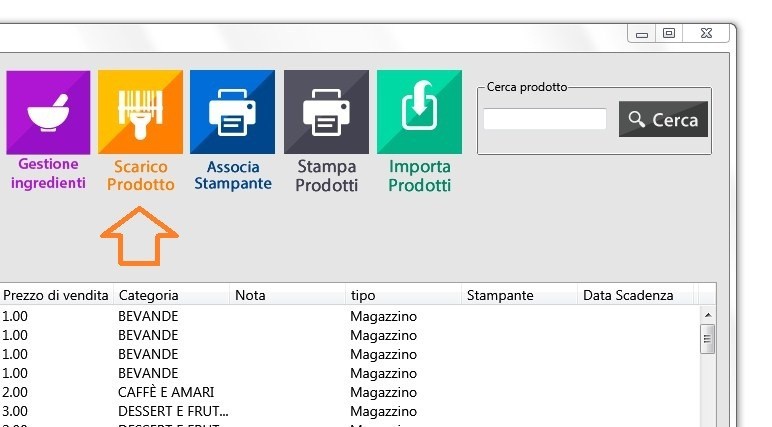Open the Importa Prodotti import icon
Viewport: 772px width, 427px height.
[419, 112]
